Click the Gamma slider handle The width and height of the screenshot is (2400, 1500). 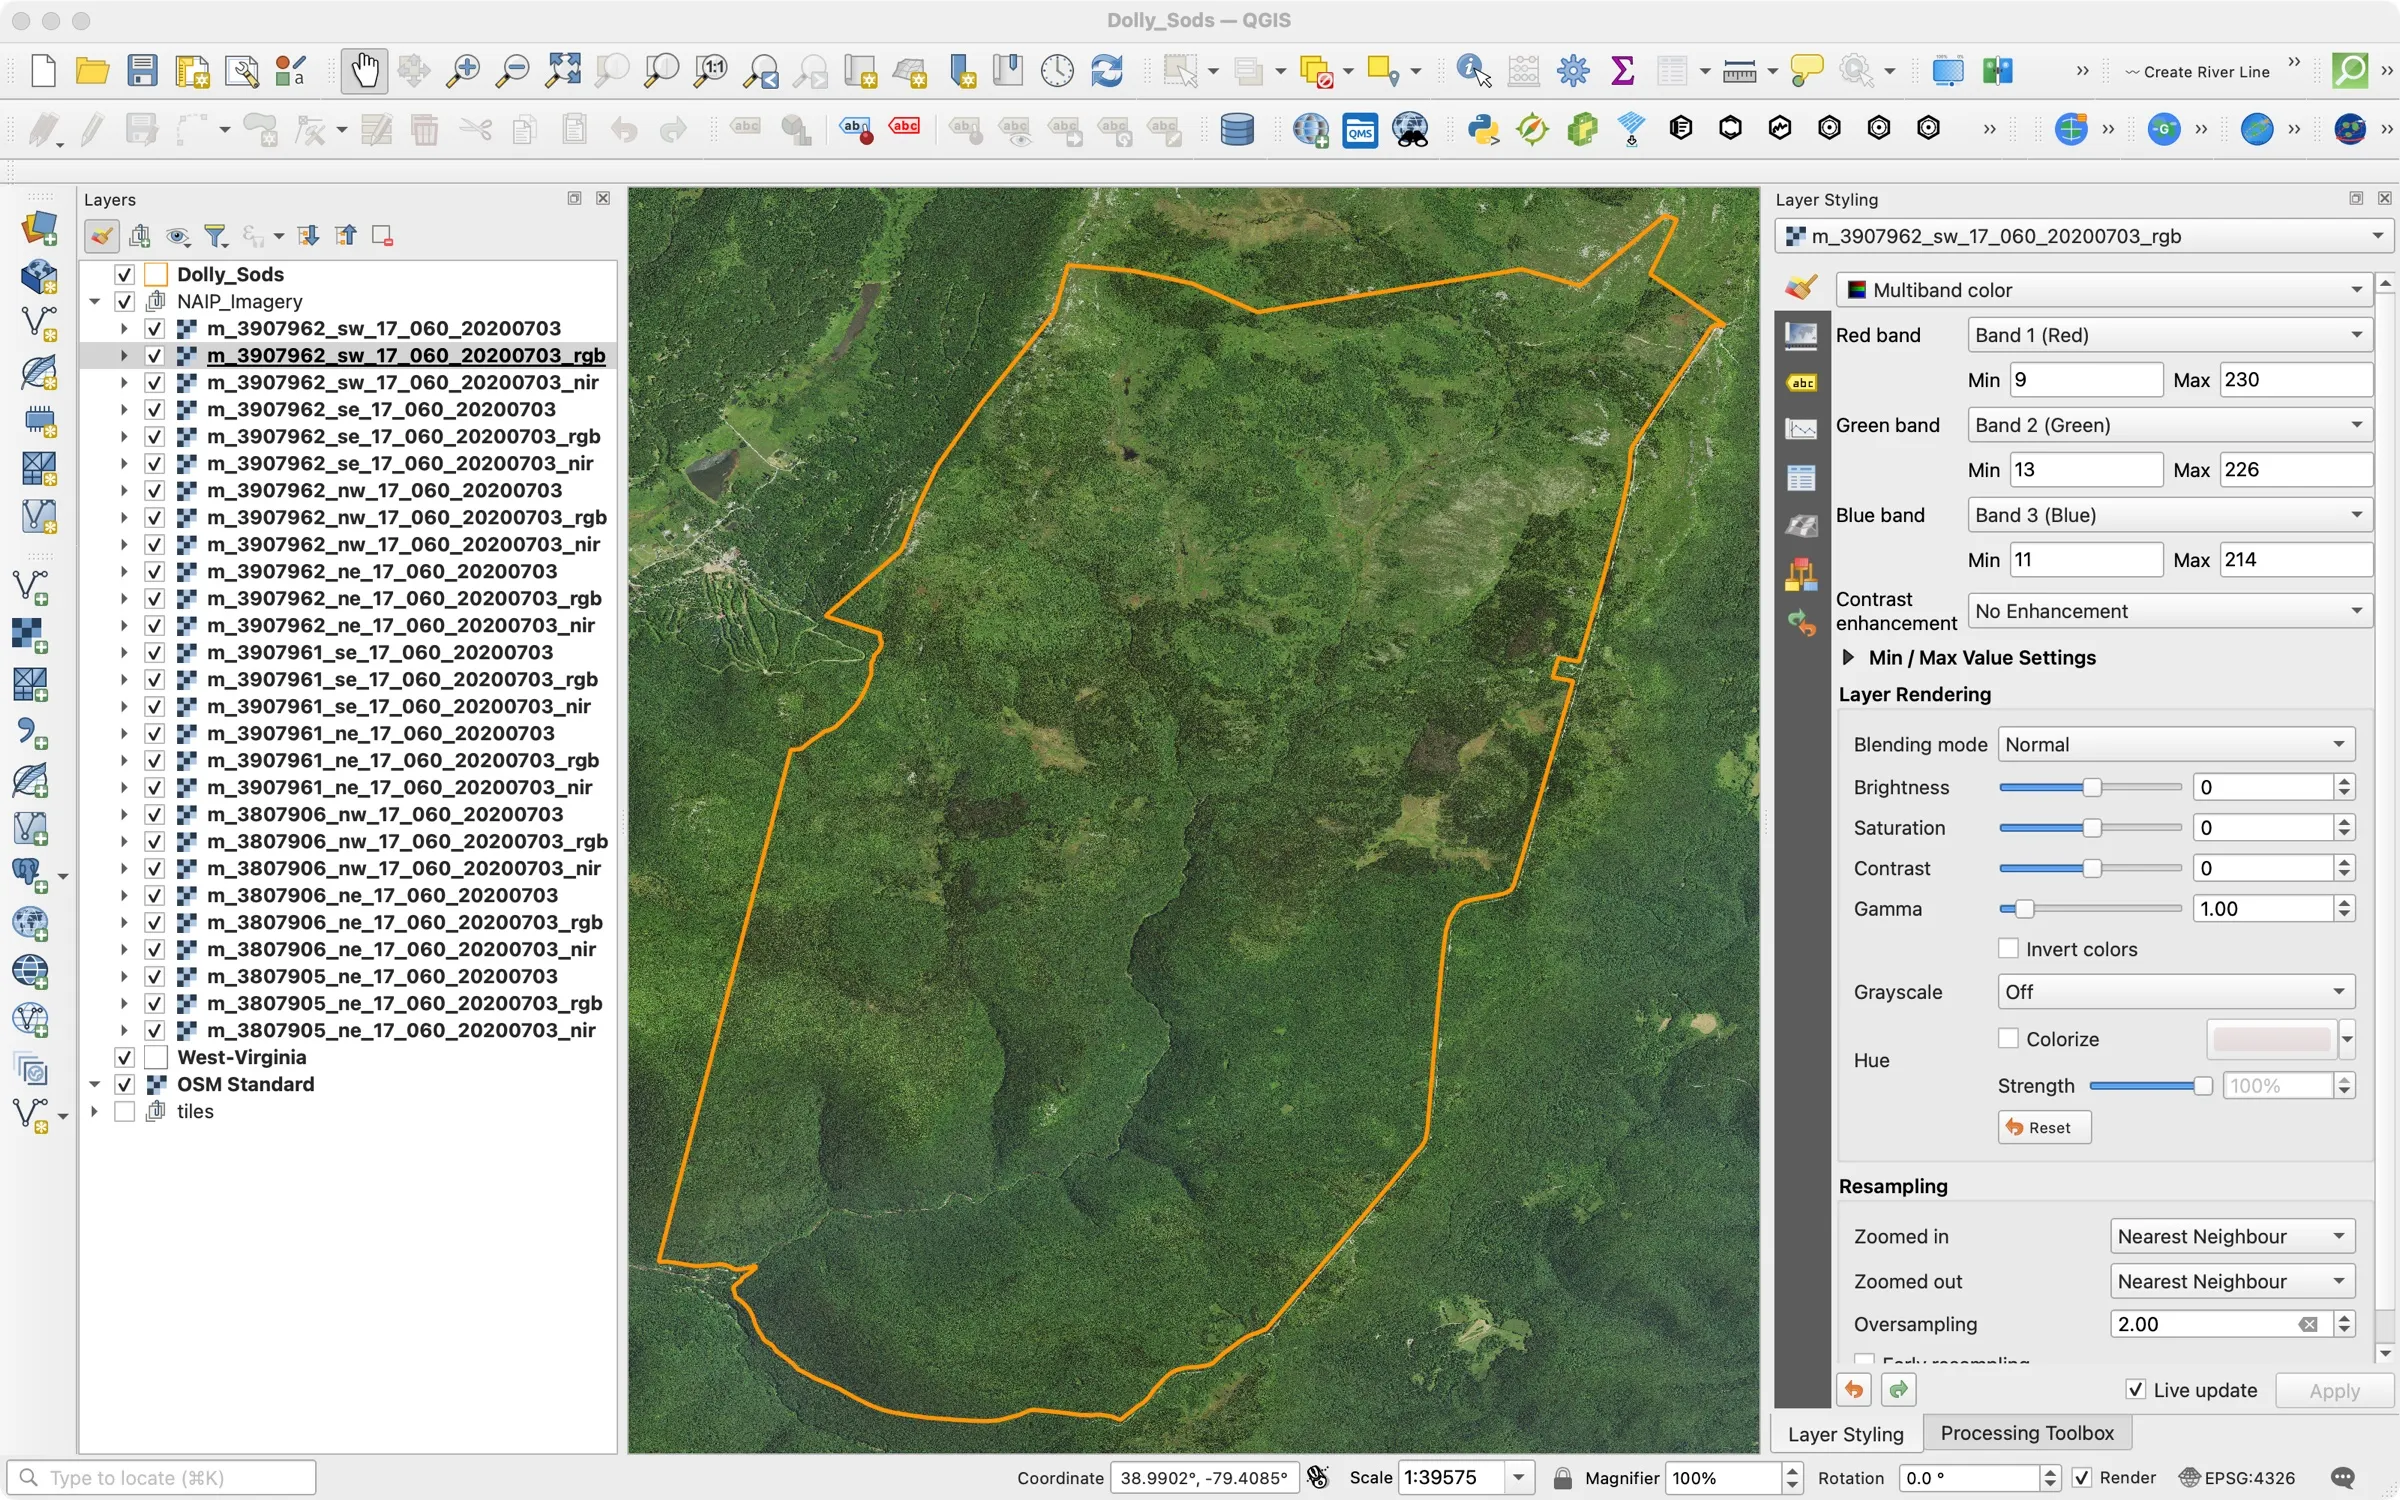(x=2024, y=909)
